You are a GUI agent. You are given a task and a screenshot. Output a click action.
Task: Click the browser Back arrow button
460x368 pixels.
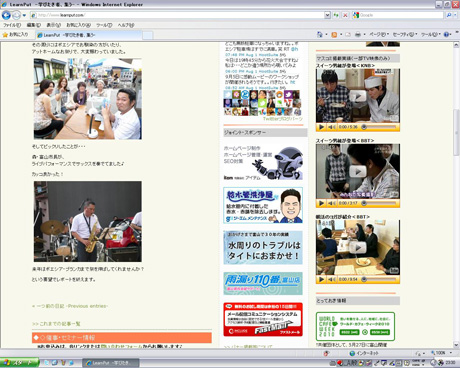click(6, 15)
